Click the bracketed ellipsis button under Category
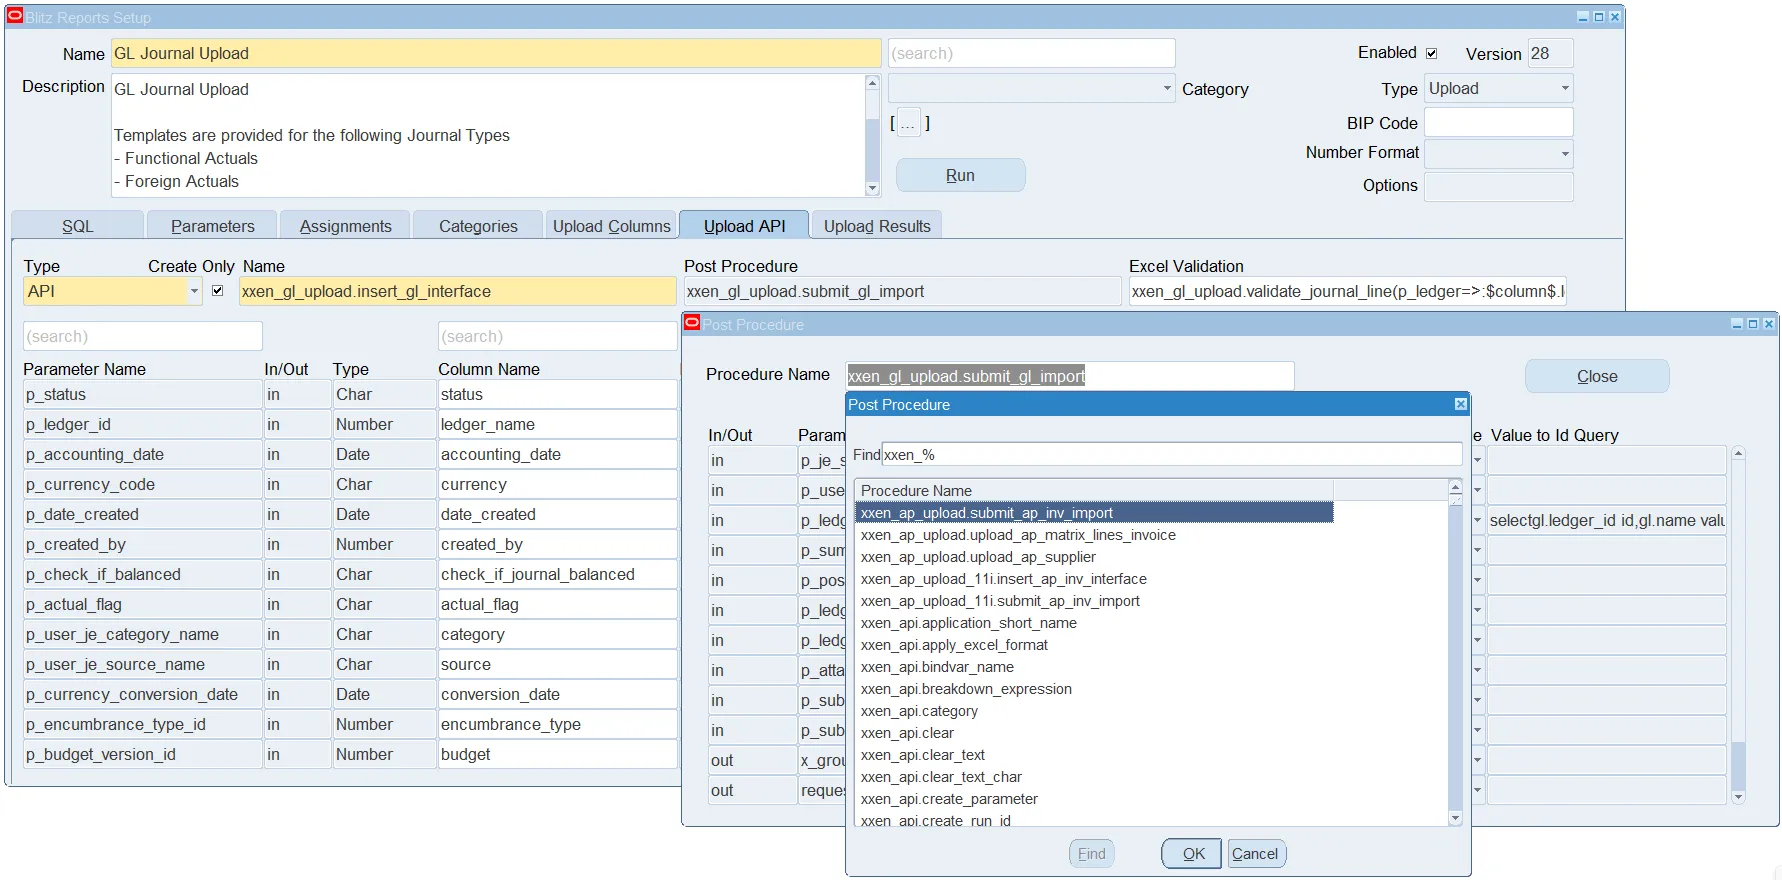 pos(908,123)
